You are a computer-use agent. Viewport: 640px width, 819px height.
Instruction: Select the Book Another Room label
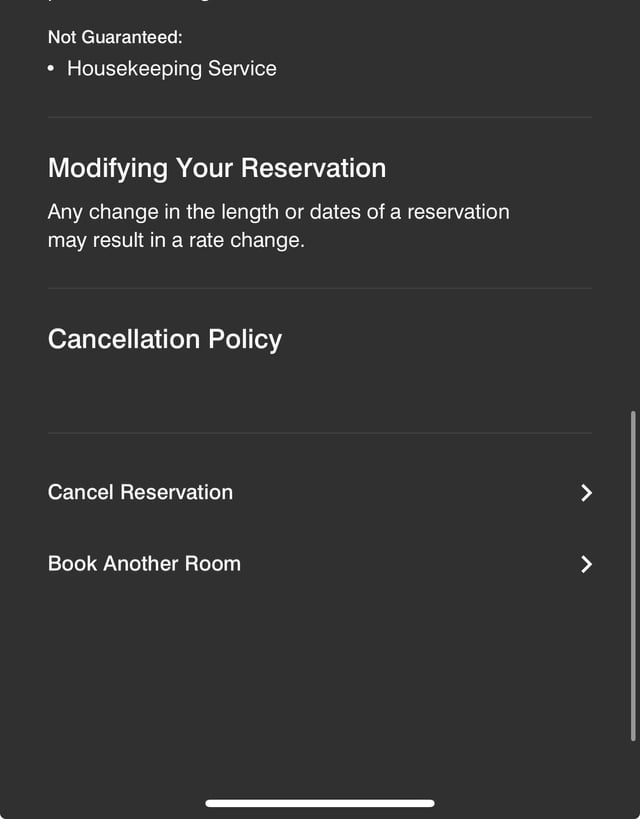coord(144,564)
